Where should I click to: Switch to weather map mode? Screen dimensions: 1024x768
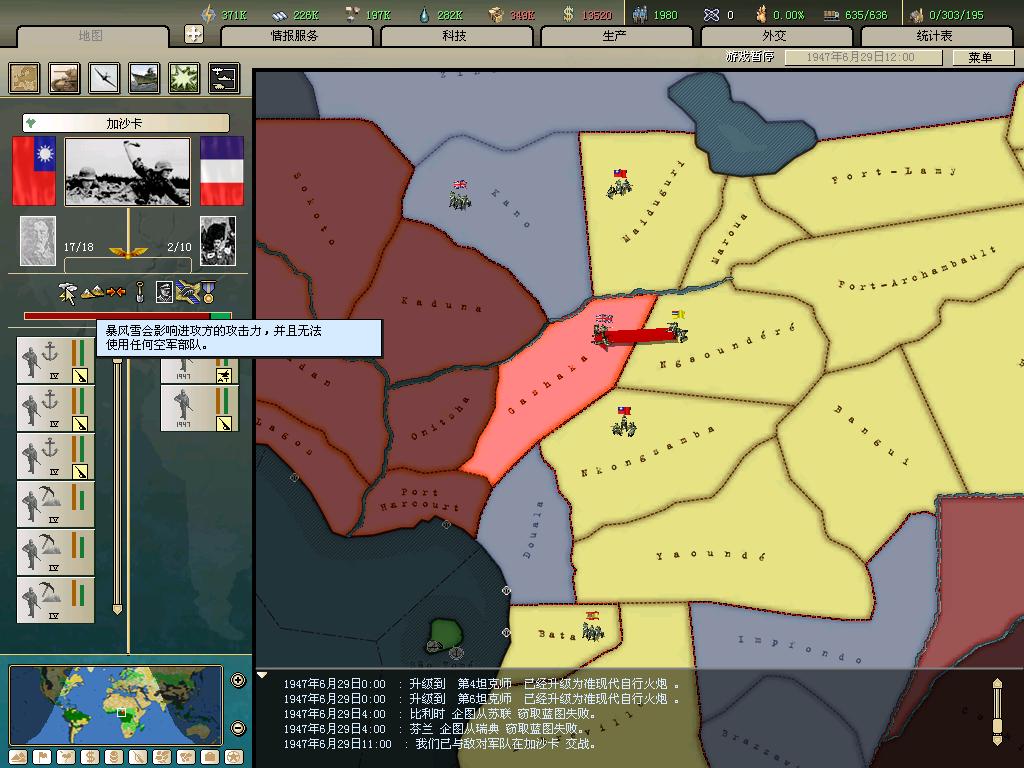[x=66, y=757]
